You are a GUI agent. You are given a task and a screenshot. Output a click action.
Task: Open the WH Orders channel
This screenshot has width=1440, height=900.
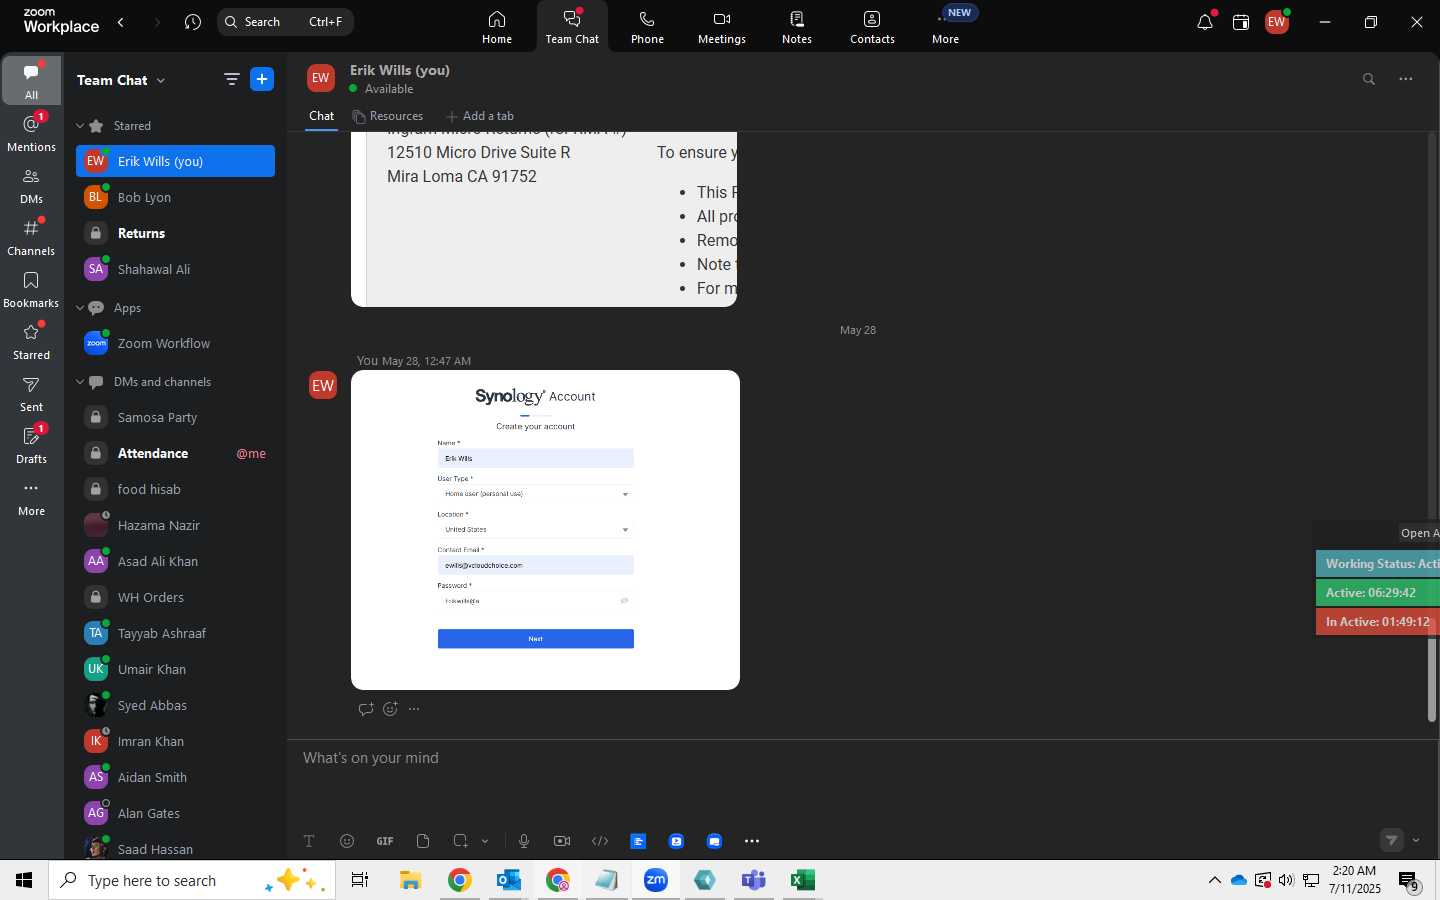click(175, 597)
